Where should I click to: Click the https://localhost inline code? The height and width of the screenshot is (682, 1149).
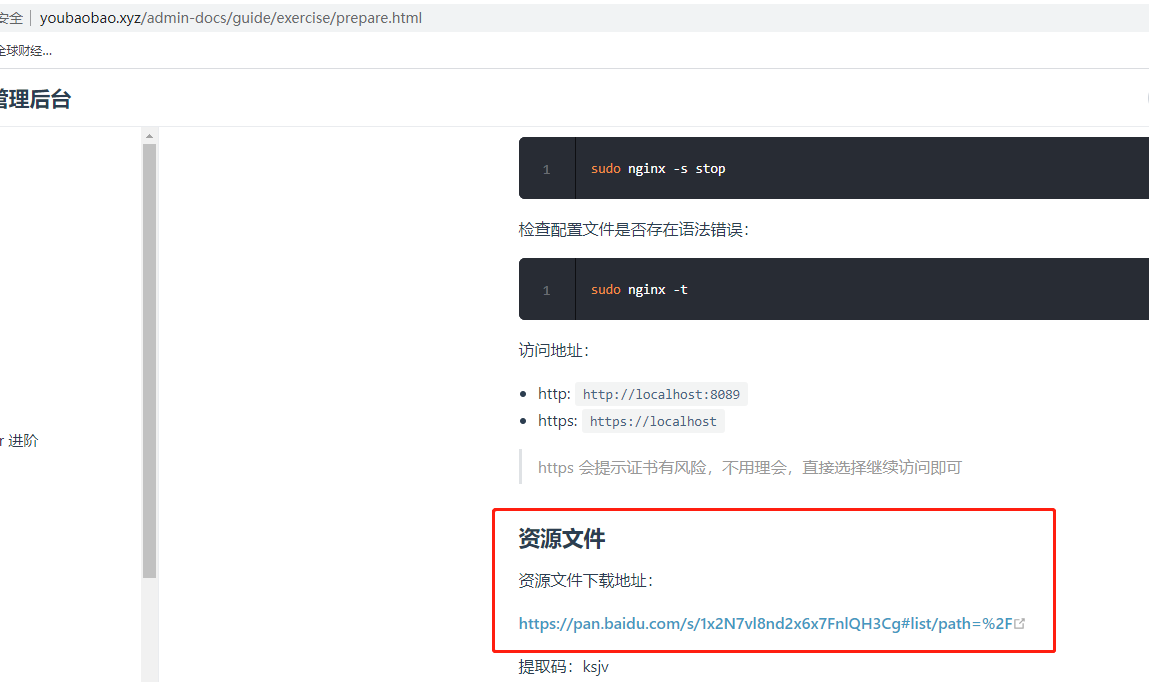(653, 420)
